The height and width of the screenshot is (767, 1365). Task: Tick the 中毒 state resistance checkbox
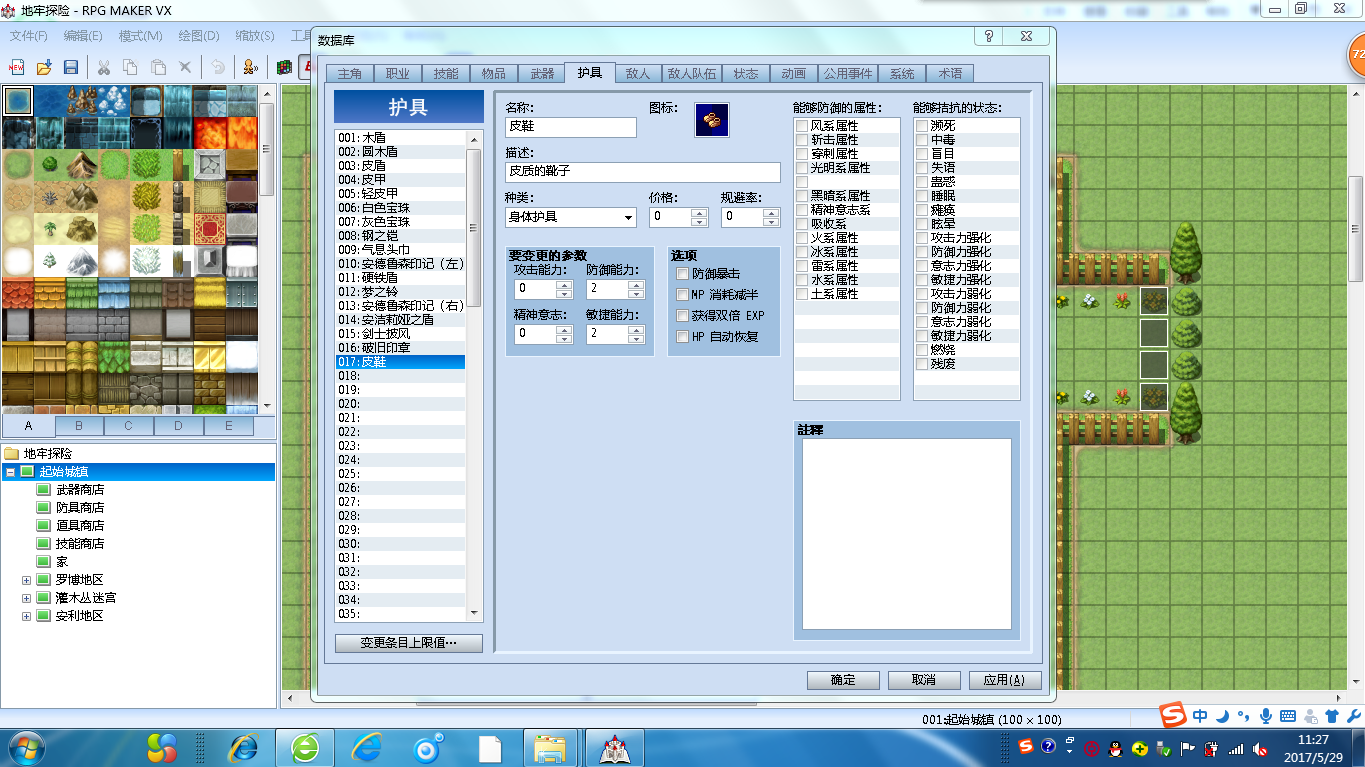click(x=922, y=140)
